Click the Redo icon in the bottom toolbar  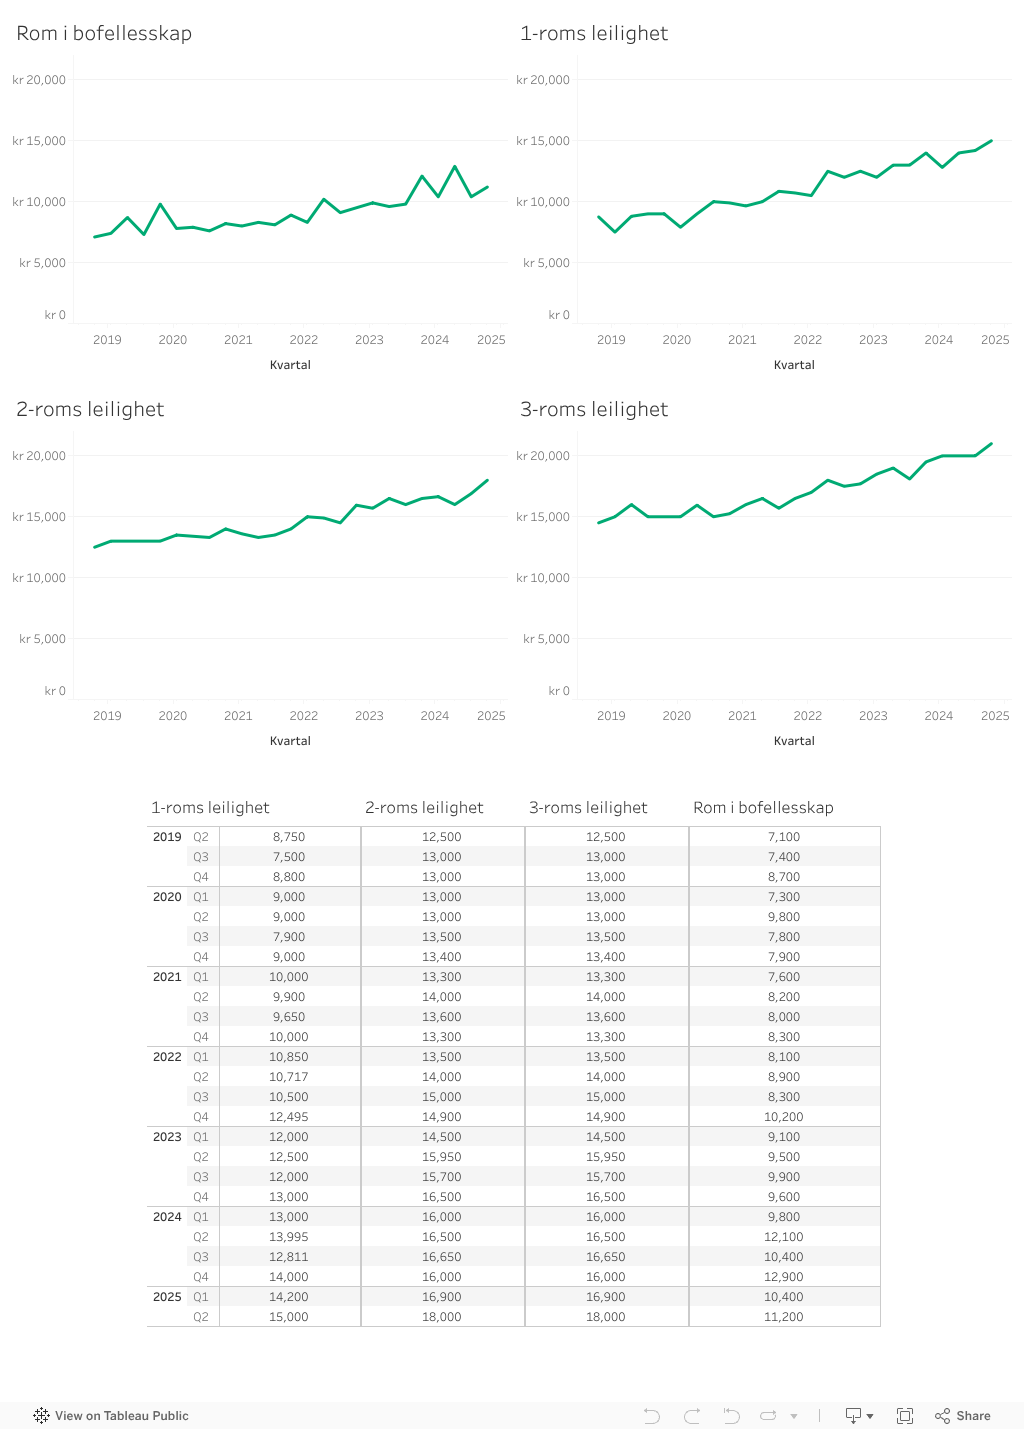[x=692, y=1416]
